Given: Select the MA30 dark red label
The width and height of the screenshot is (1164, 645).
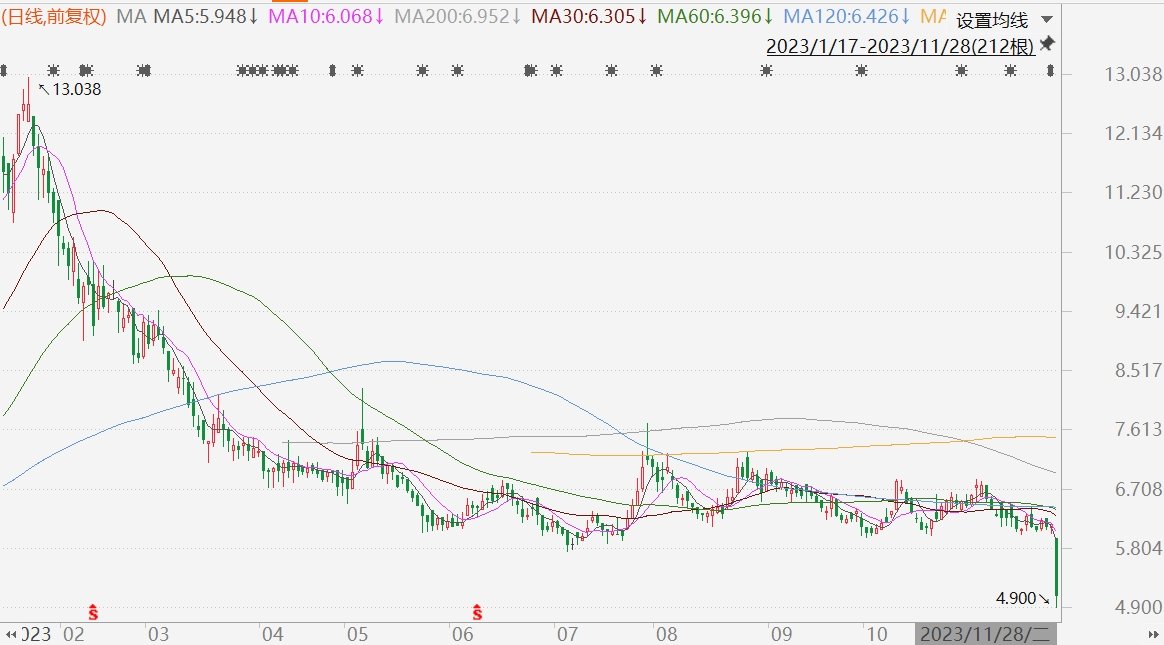Looking at the screenshot, I should 587,16.
